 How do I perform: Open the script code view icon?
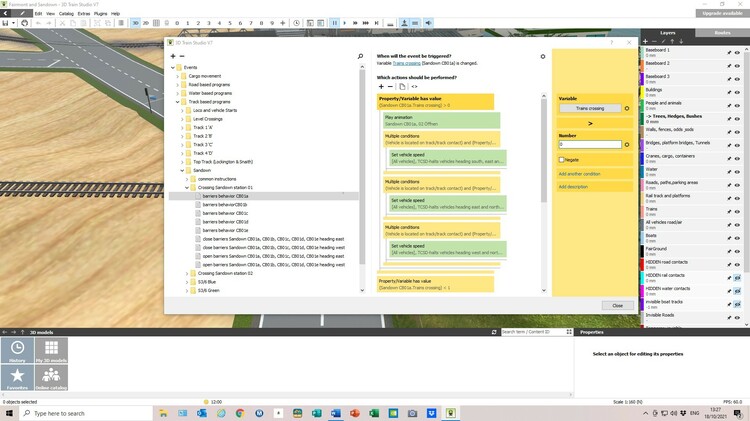click(x=414, y=86)
